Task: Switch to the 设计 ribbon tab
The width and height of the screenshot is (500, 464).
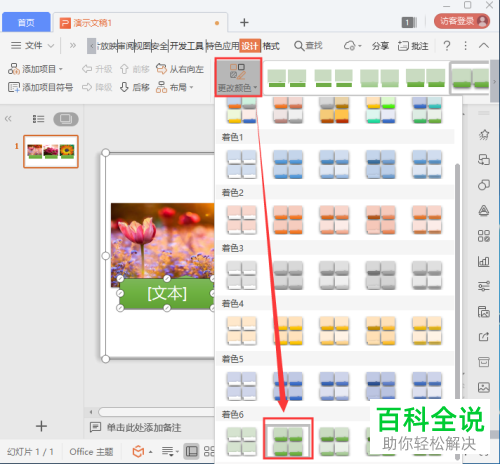Action: coord(250,46)
